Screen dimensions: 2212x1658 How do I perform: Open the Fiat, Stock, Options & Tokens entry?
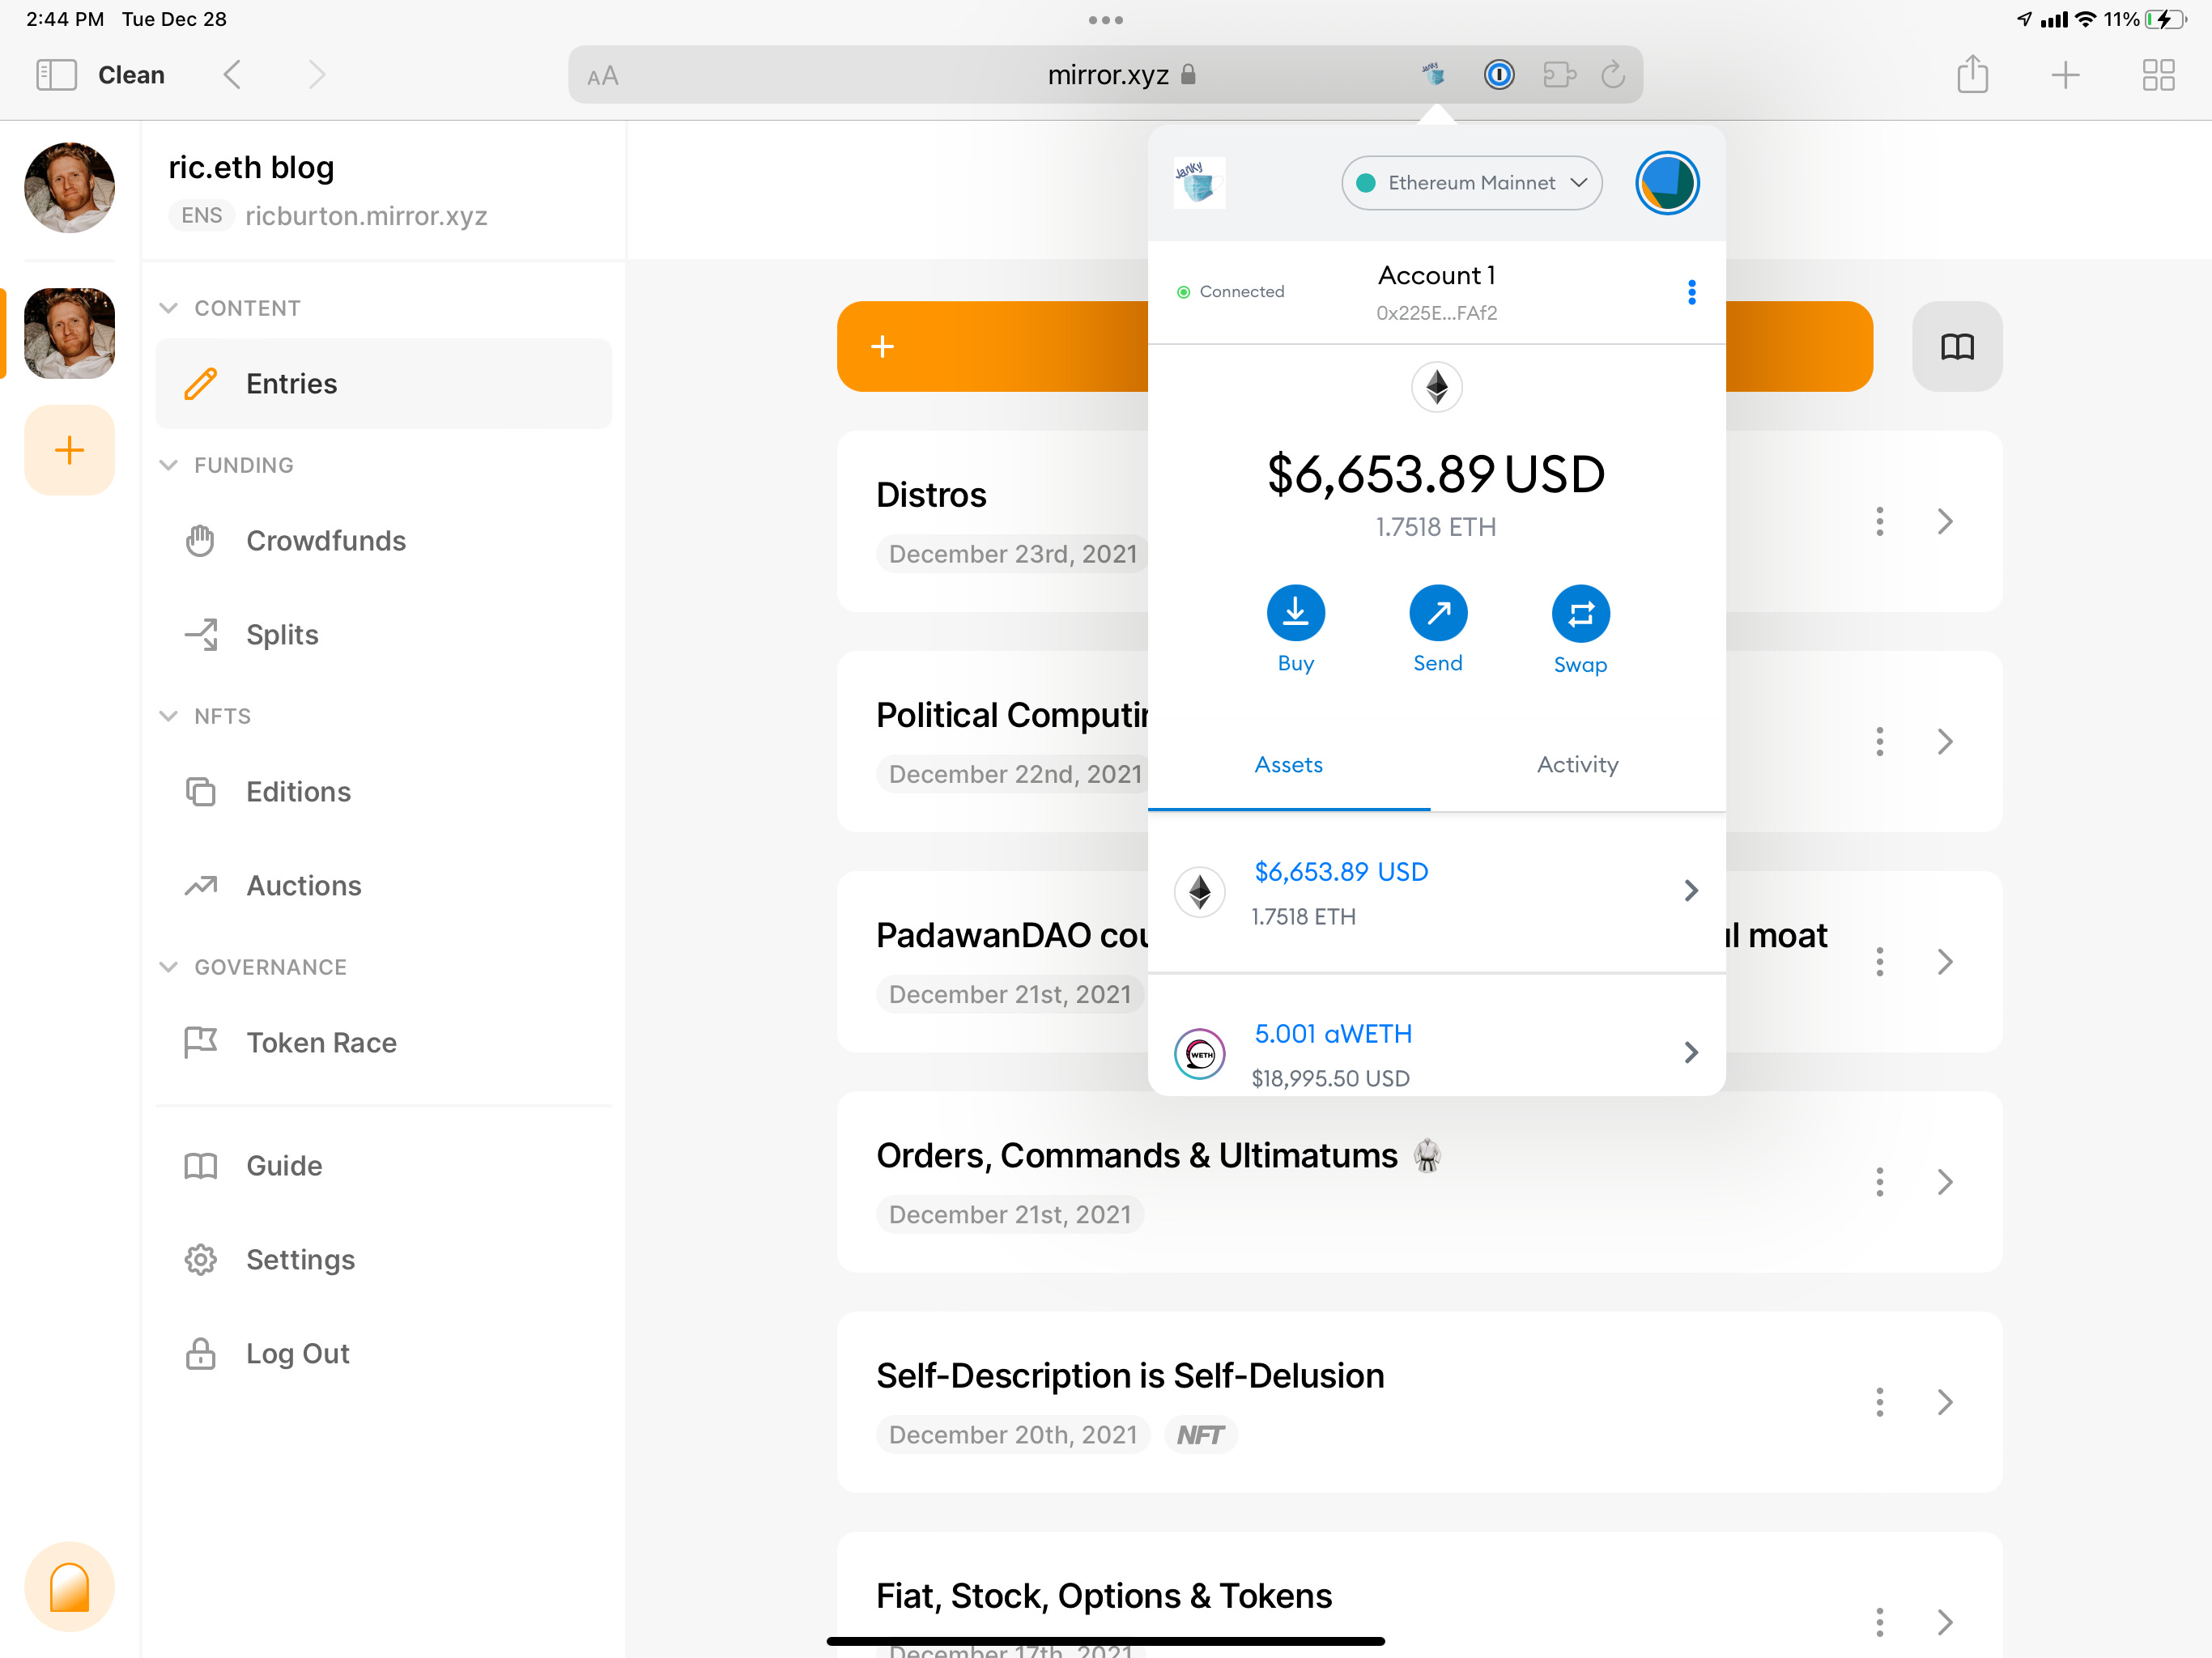(1103, 1596)
